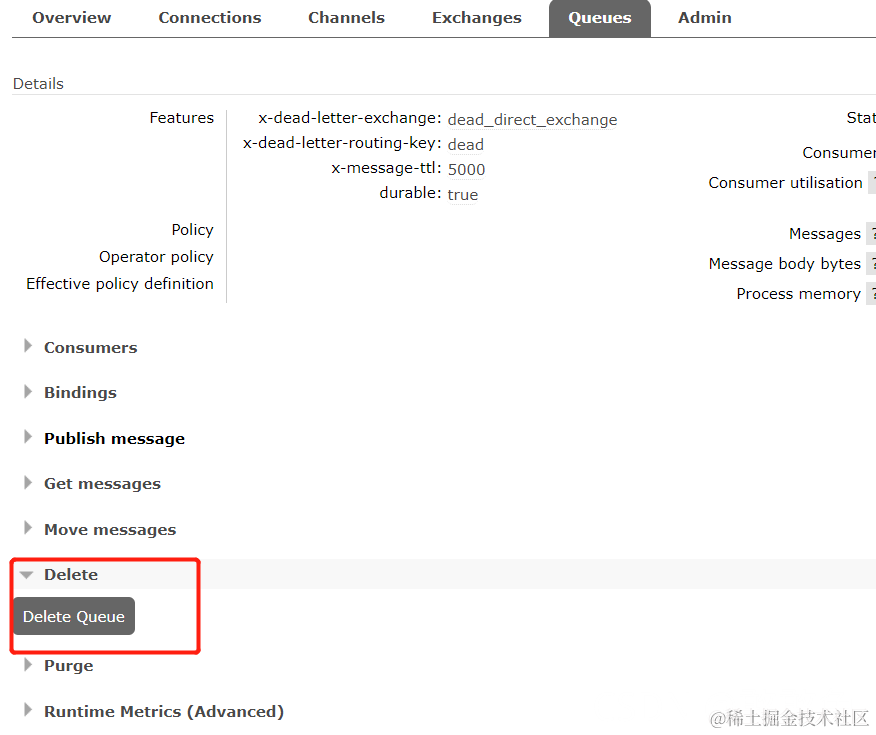Click the Effective policy definition label
The width and height of the screenshot is (876, 735).
120,284
